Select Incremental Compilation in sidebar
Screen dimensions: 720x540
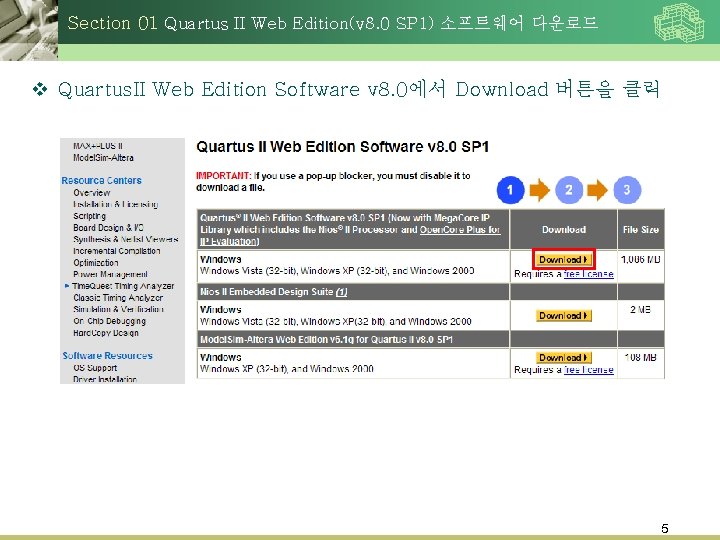pyautogui.click(x=117, y=251)
